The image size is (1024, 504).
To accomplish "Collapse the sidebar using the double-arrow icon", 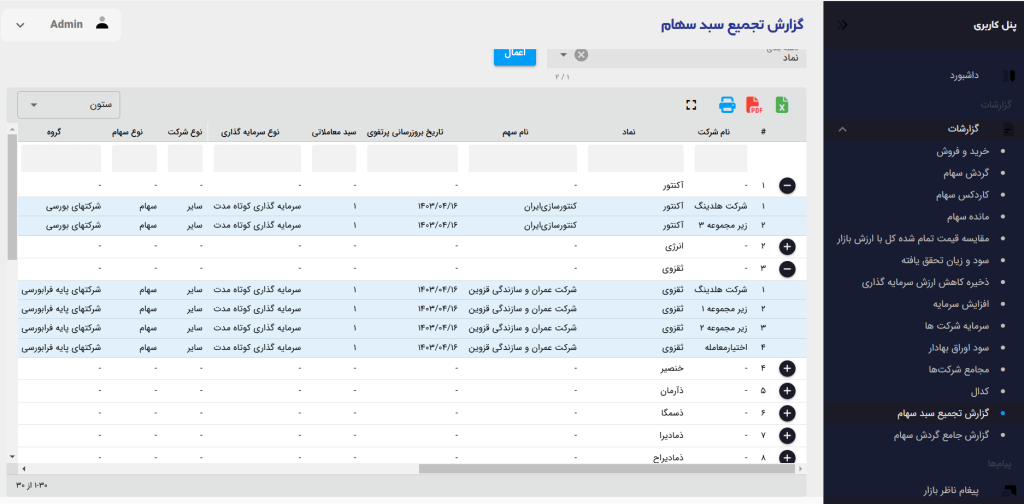I will tap(842, 26).
